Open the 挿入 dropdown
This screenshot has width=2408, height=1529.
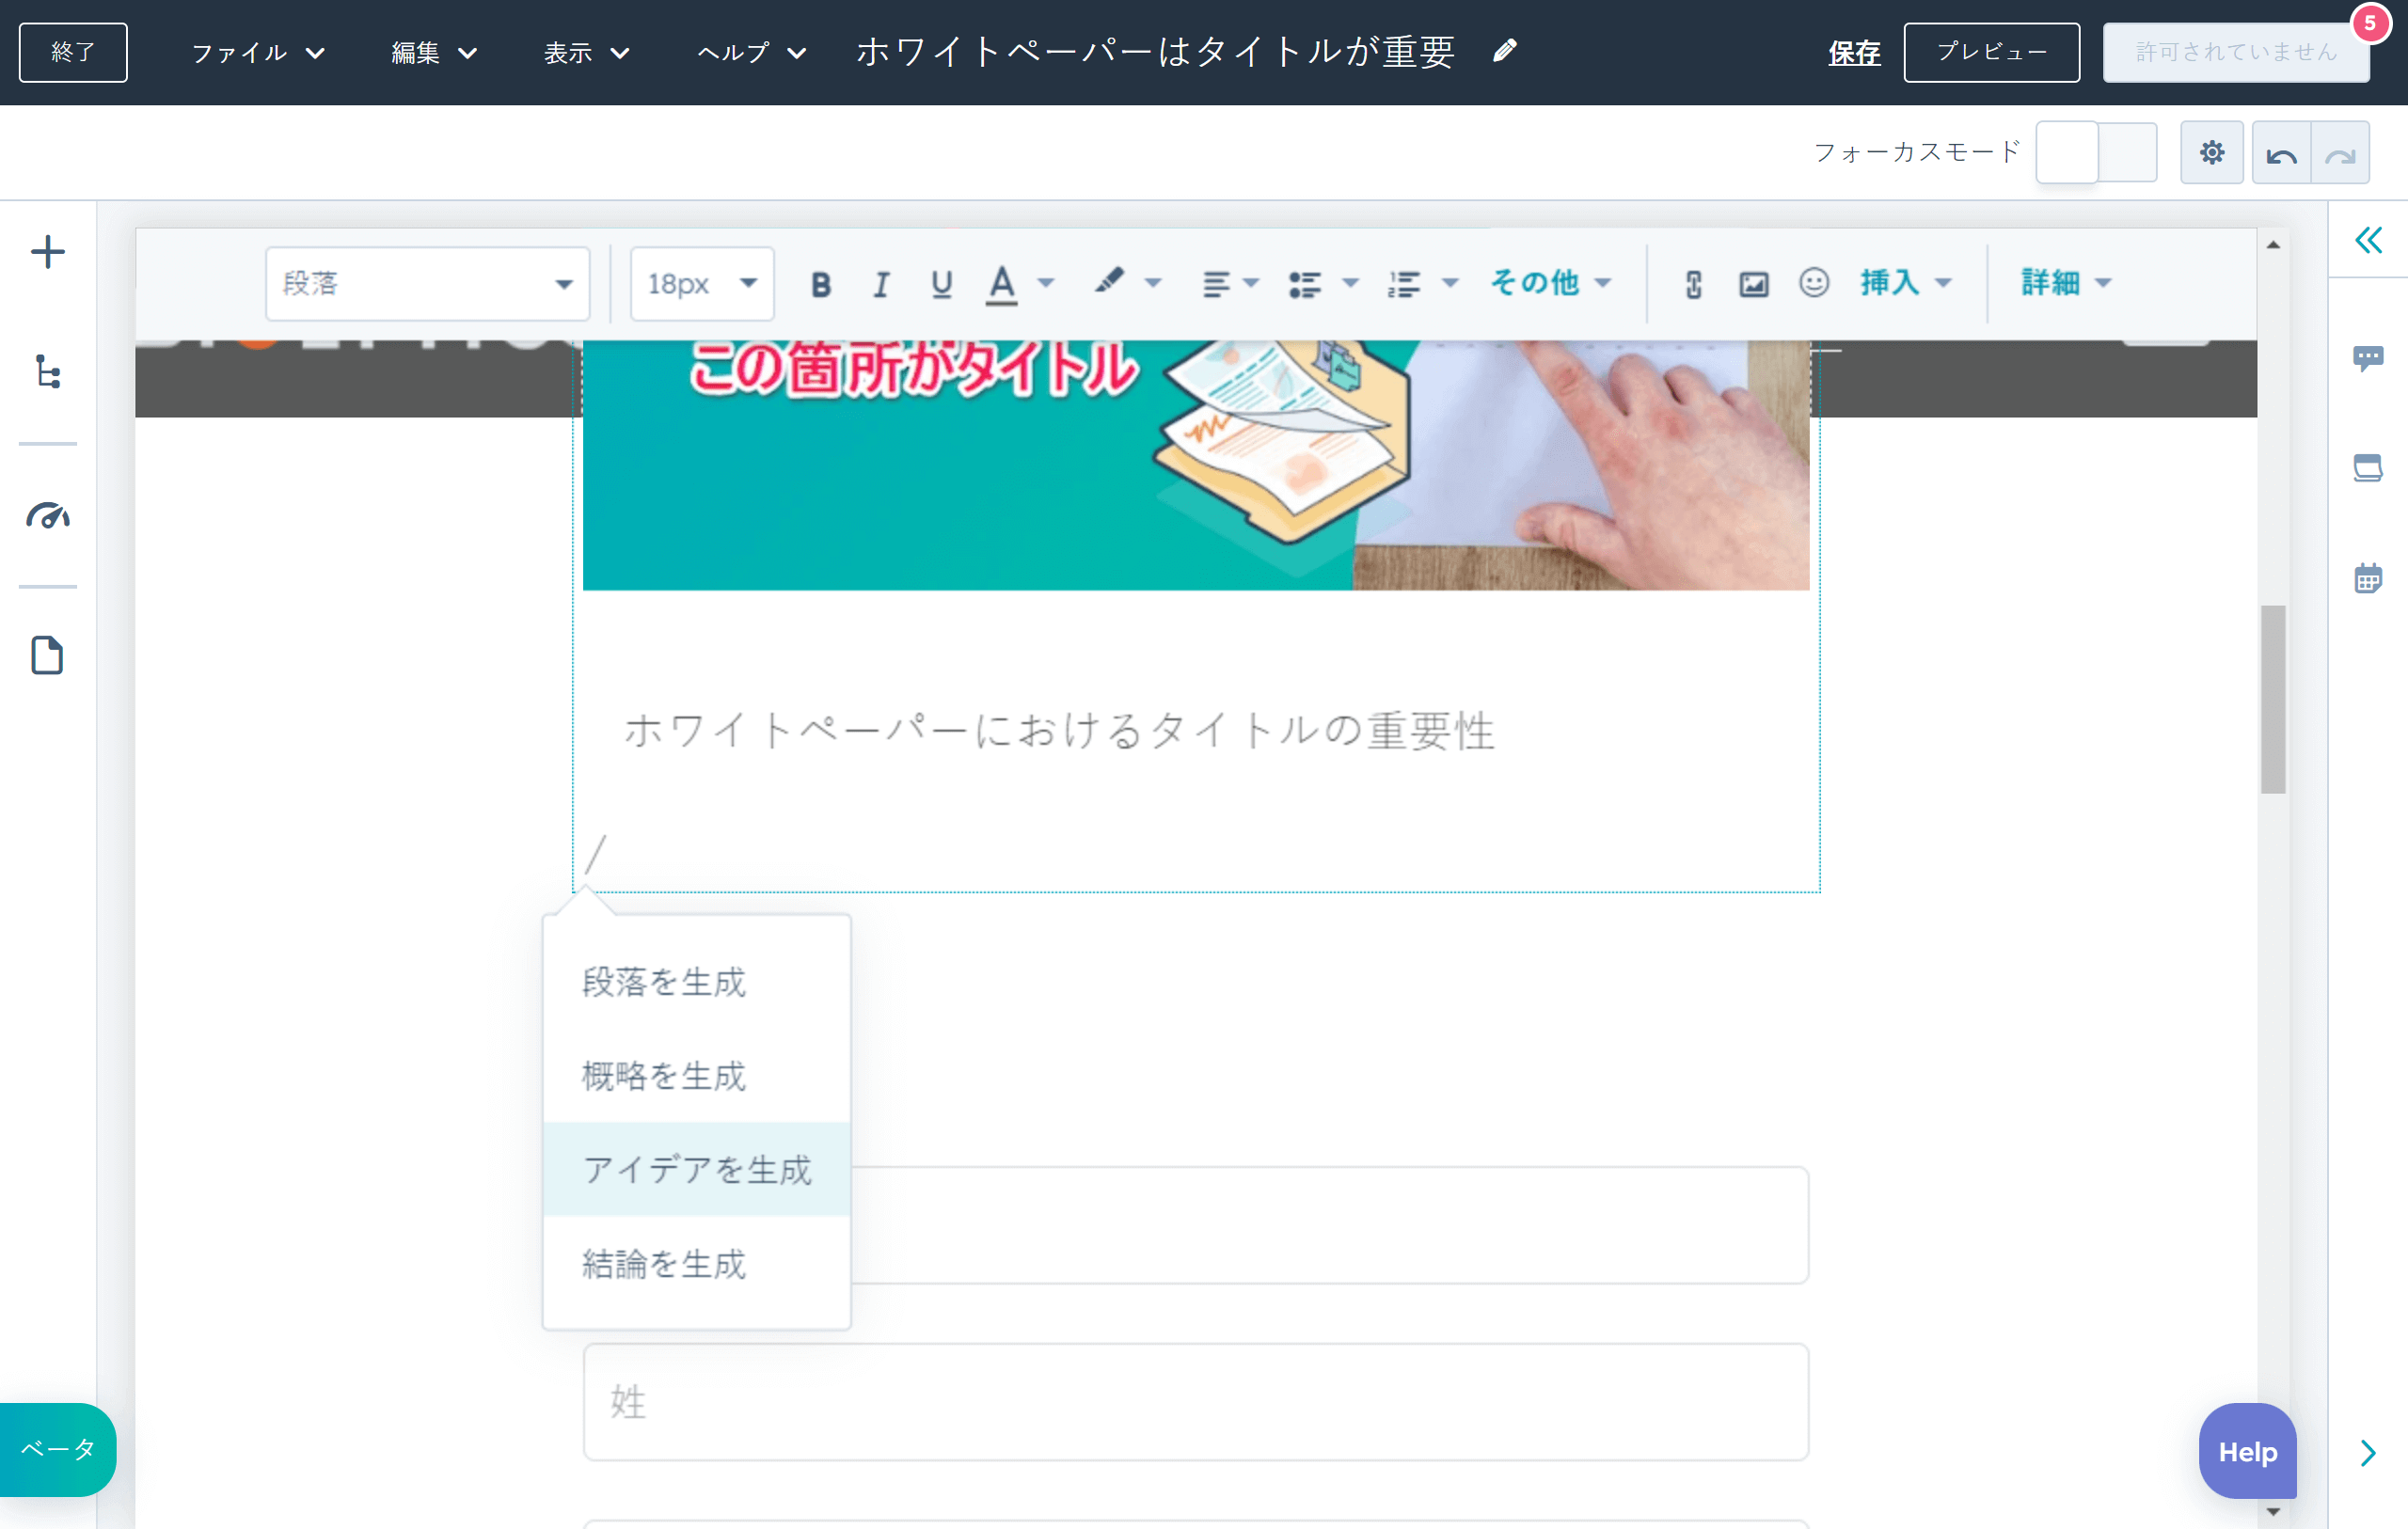click(1906, 283)
